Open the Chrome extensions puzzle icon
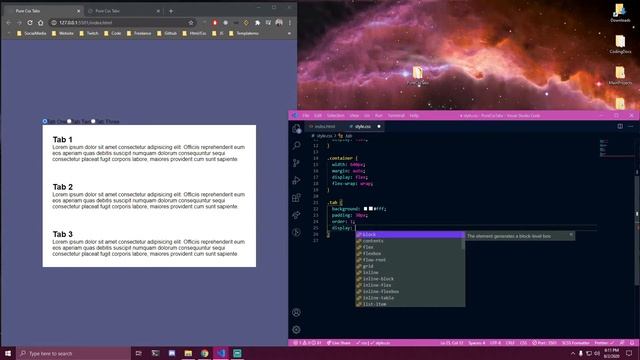 coord(257,23)
